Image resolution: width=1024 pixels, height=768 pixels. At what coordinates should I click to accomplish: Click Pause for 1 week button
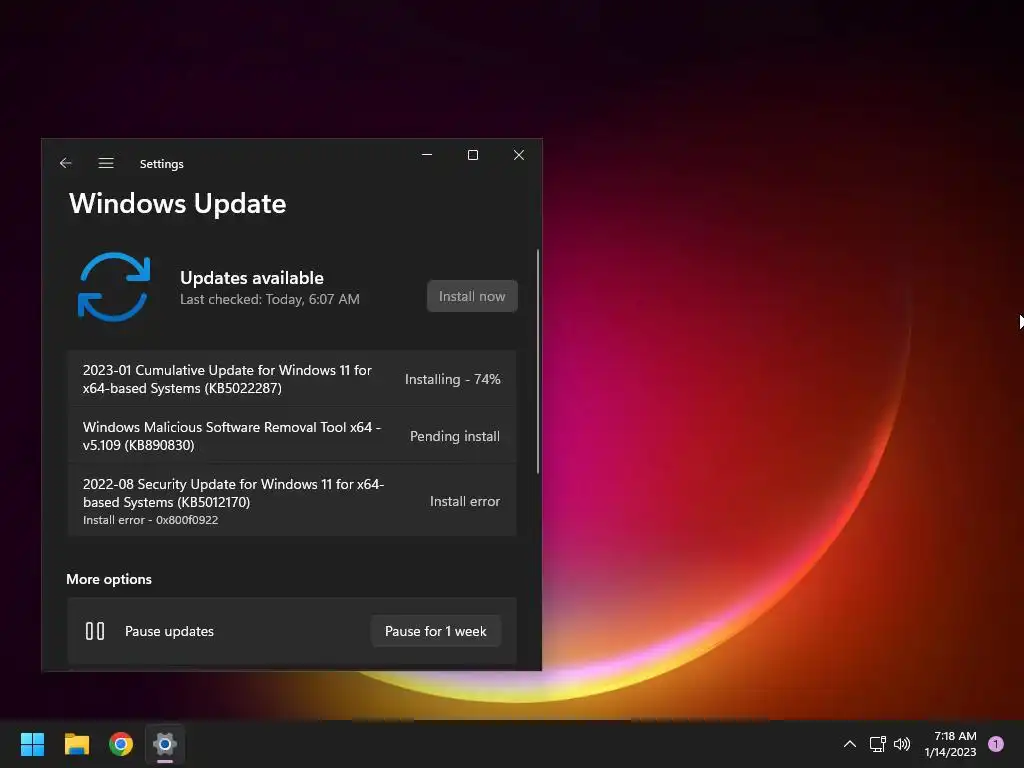(x=436, y=631)
